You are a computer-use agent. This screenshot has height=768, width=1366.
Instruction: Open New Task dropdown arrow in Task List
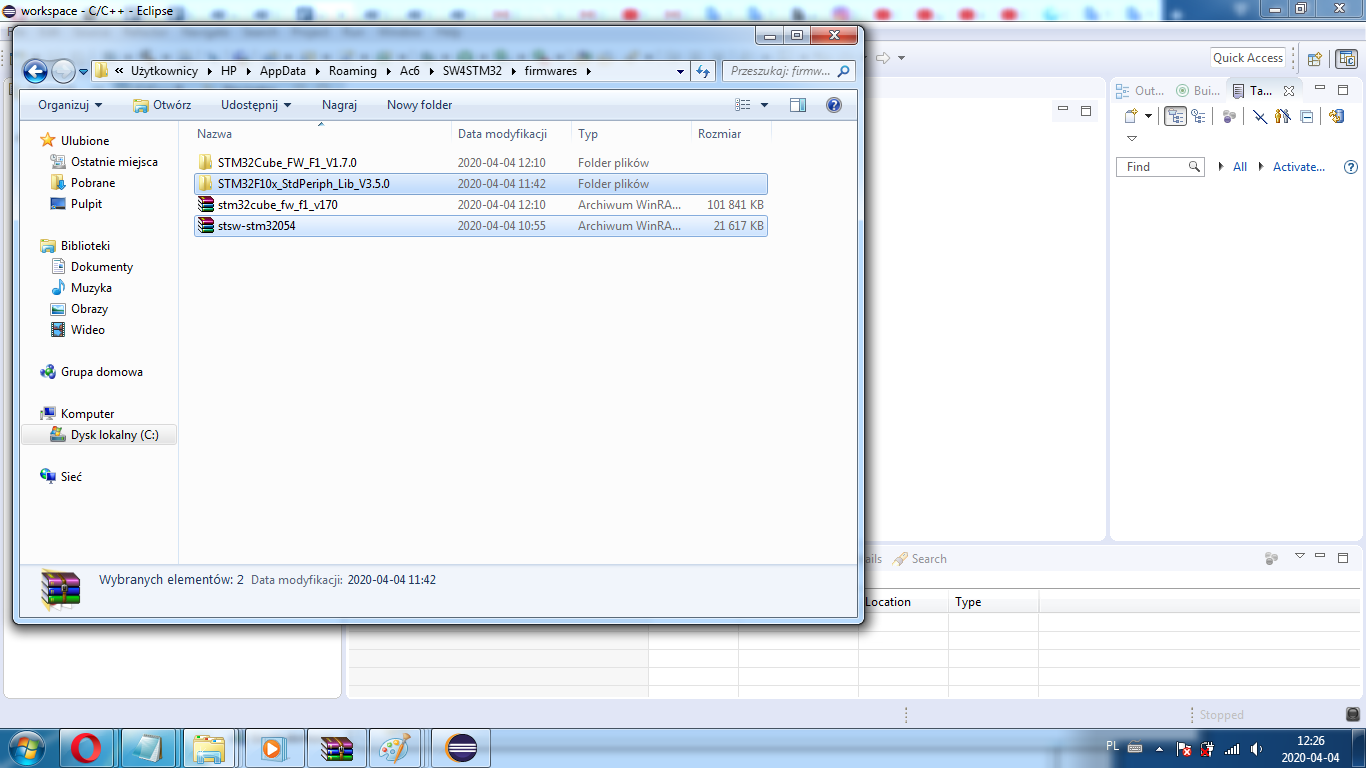pyautogui.click(x=1148, y=116)
